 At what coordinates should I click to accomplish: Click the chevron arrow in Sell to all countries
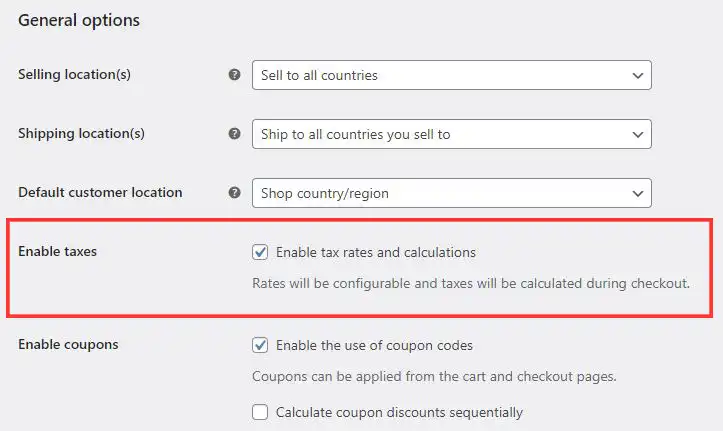638,76
